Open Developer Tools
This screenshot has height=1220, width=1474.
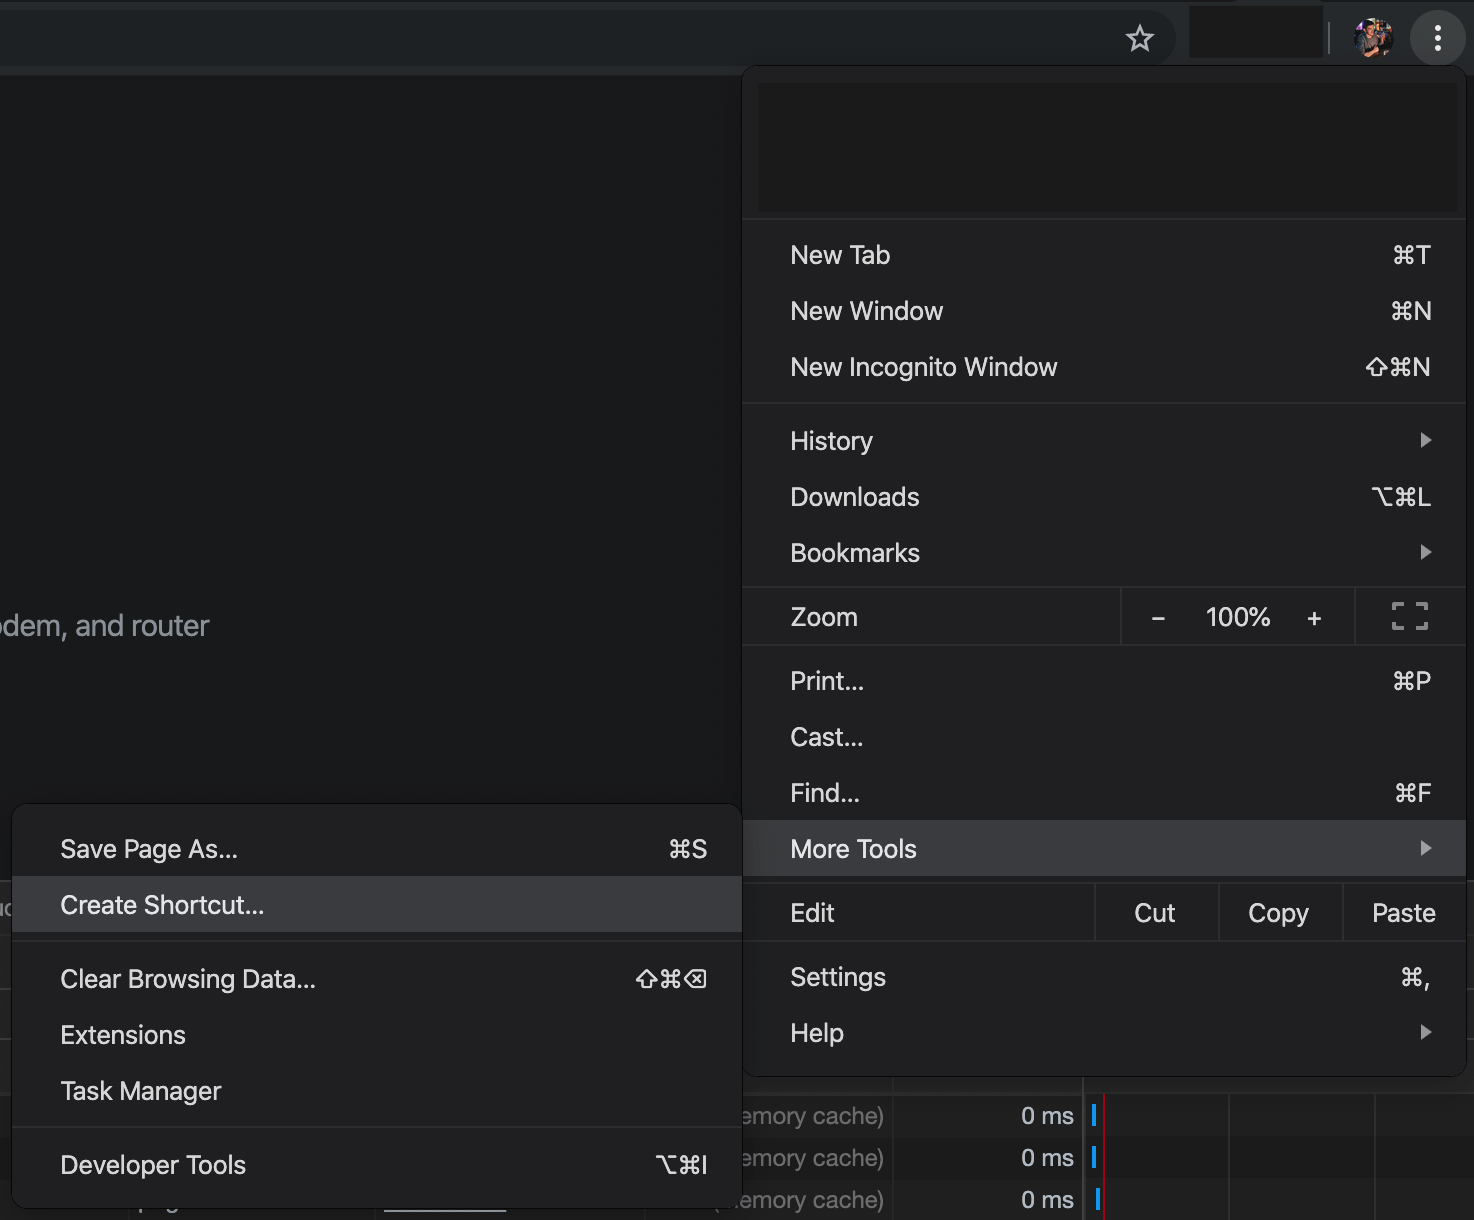tap(377, 1165)
